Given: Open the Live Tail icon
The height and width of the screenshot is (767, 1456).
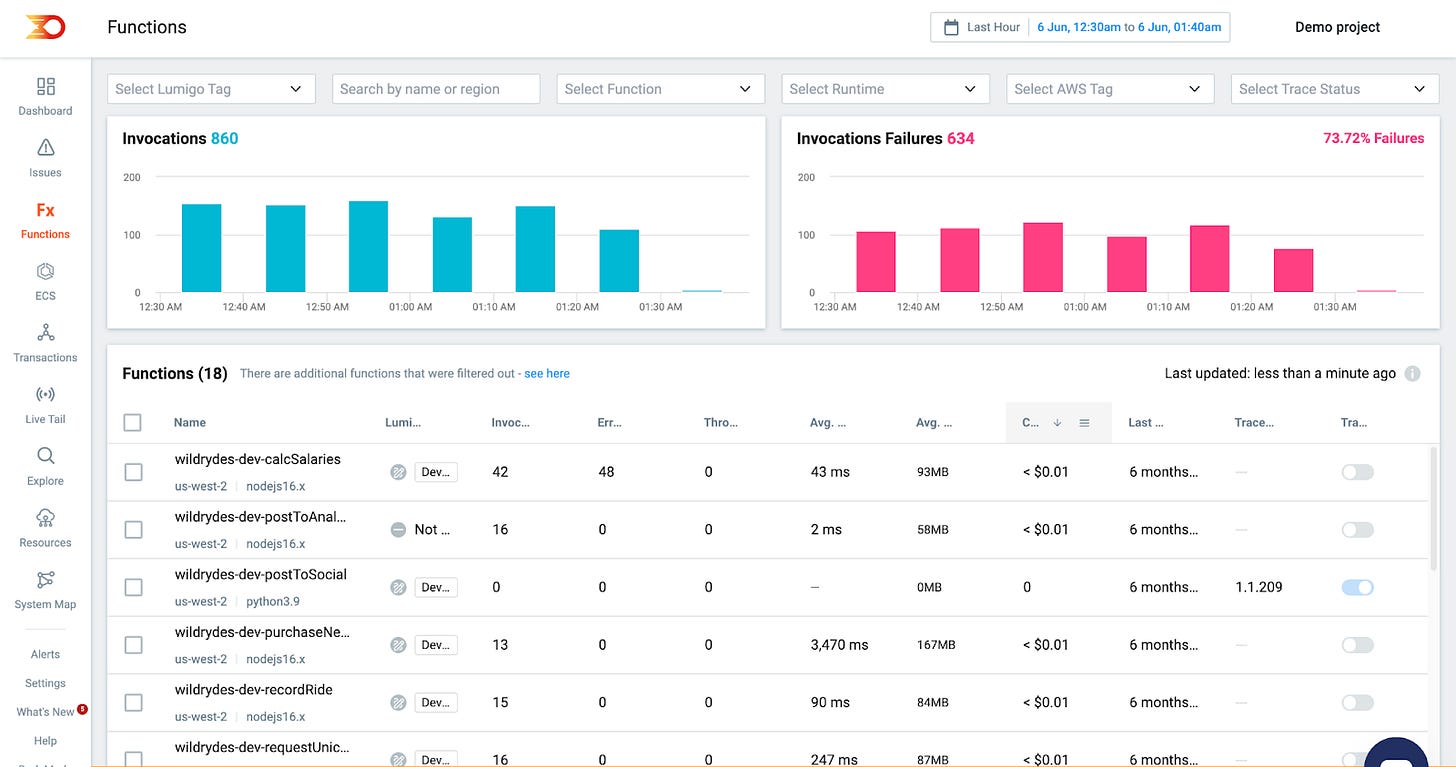Looking at the screenshot, I should [x=46, y=394].
